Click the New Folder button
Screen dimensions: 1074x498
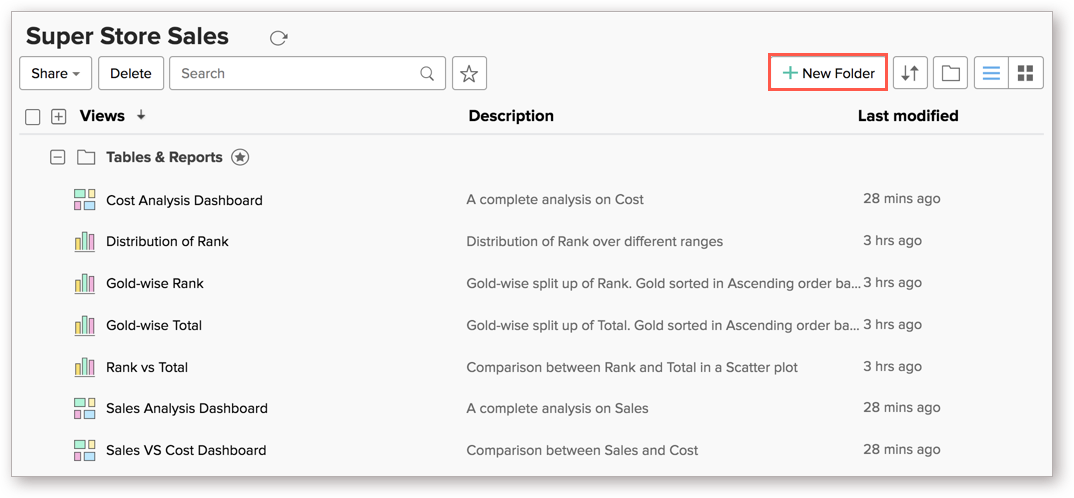[828, 73]
